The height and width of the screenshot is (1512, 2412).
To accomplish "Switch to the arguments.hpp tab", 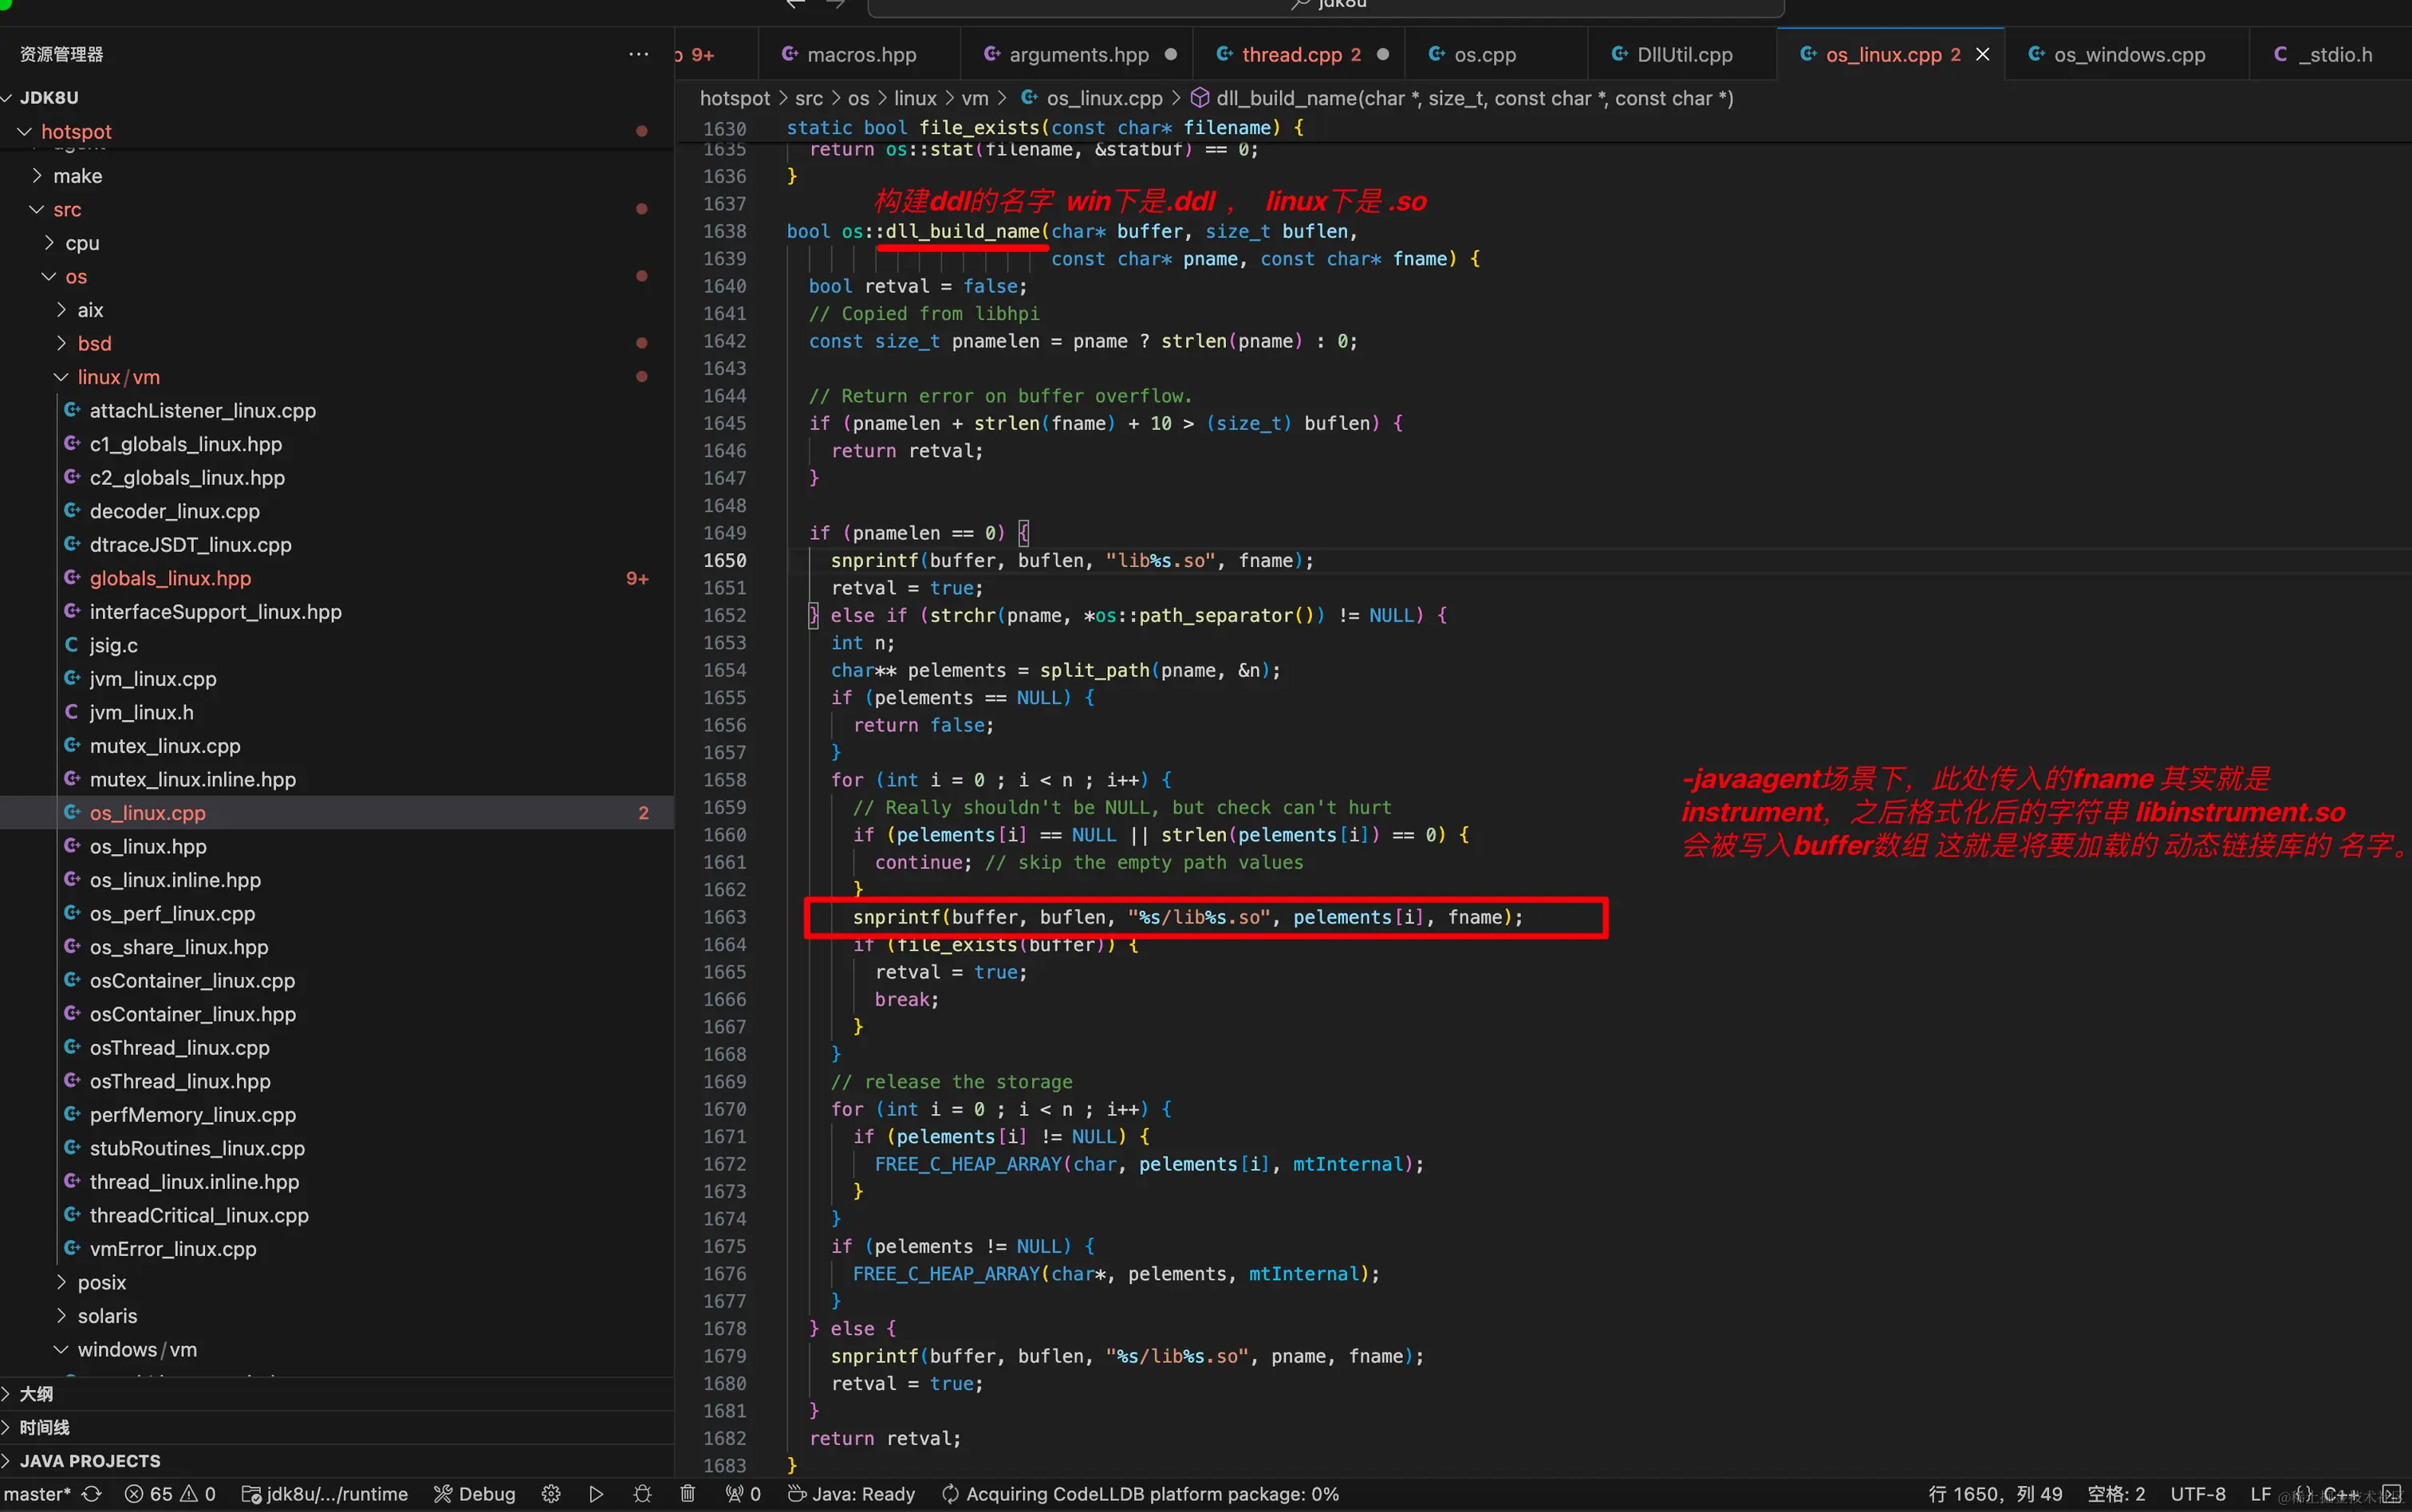I will pyautogui.click(x=1078, y=54).
